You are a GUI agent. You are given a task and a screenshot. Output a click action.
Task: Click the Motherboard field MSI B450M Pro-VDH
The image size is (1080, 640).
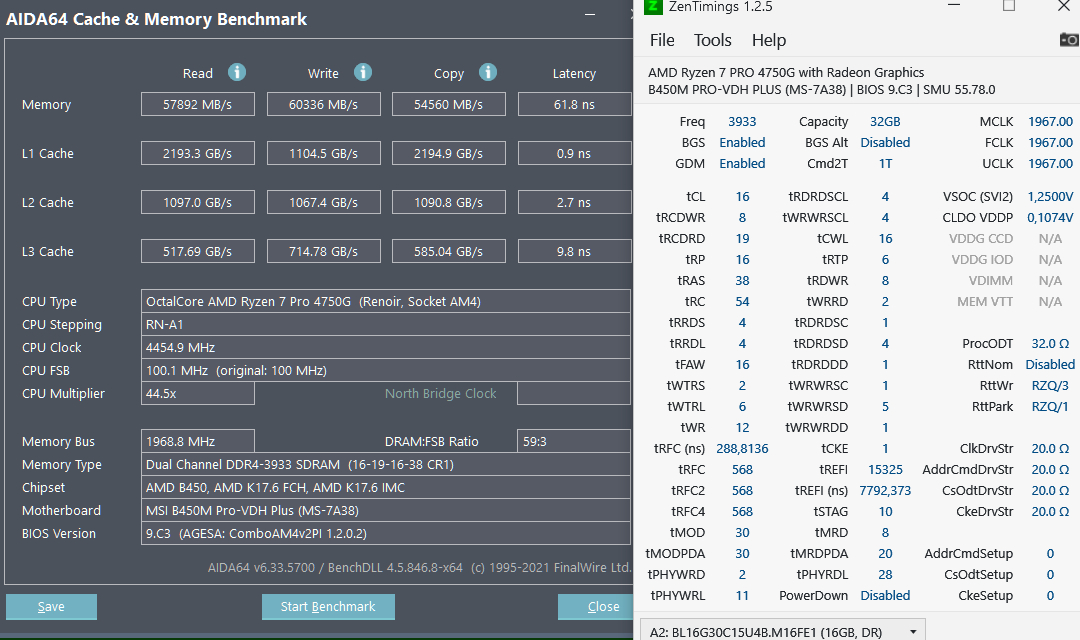click(x=386, y=510)
